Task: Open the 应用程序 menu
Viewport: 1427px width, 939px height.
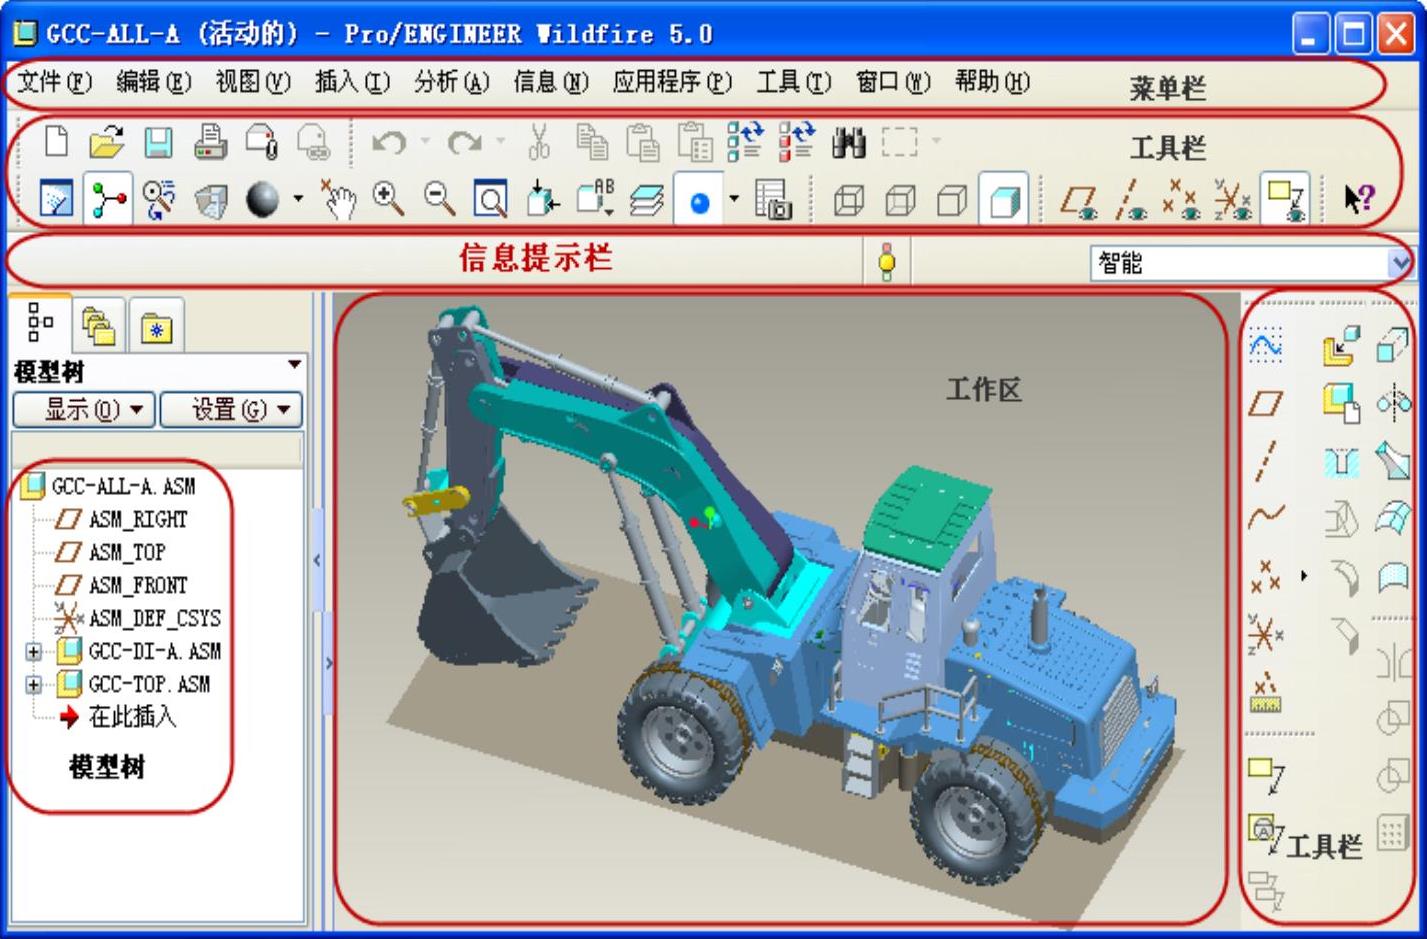Action: pos(672,82)
